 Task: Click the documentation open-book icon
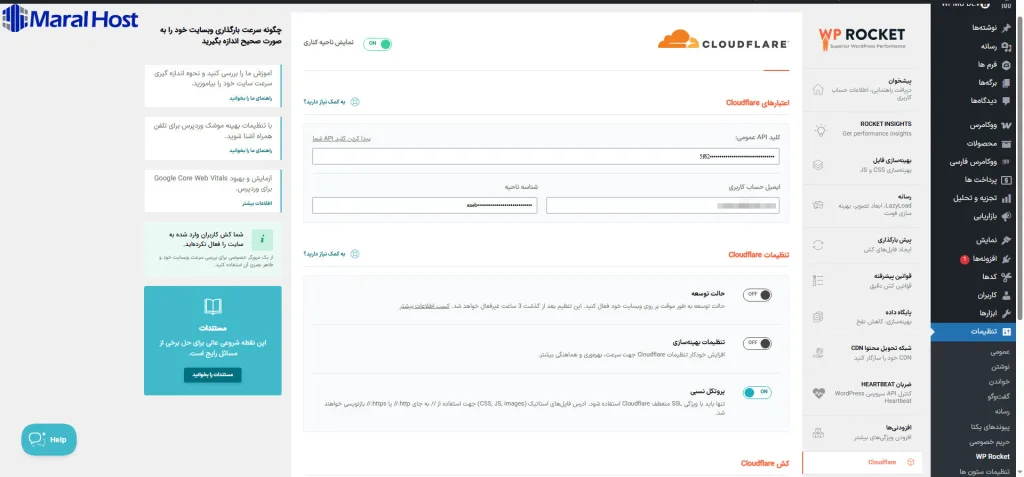213,306
